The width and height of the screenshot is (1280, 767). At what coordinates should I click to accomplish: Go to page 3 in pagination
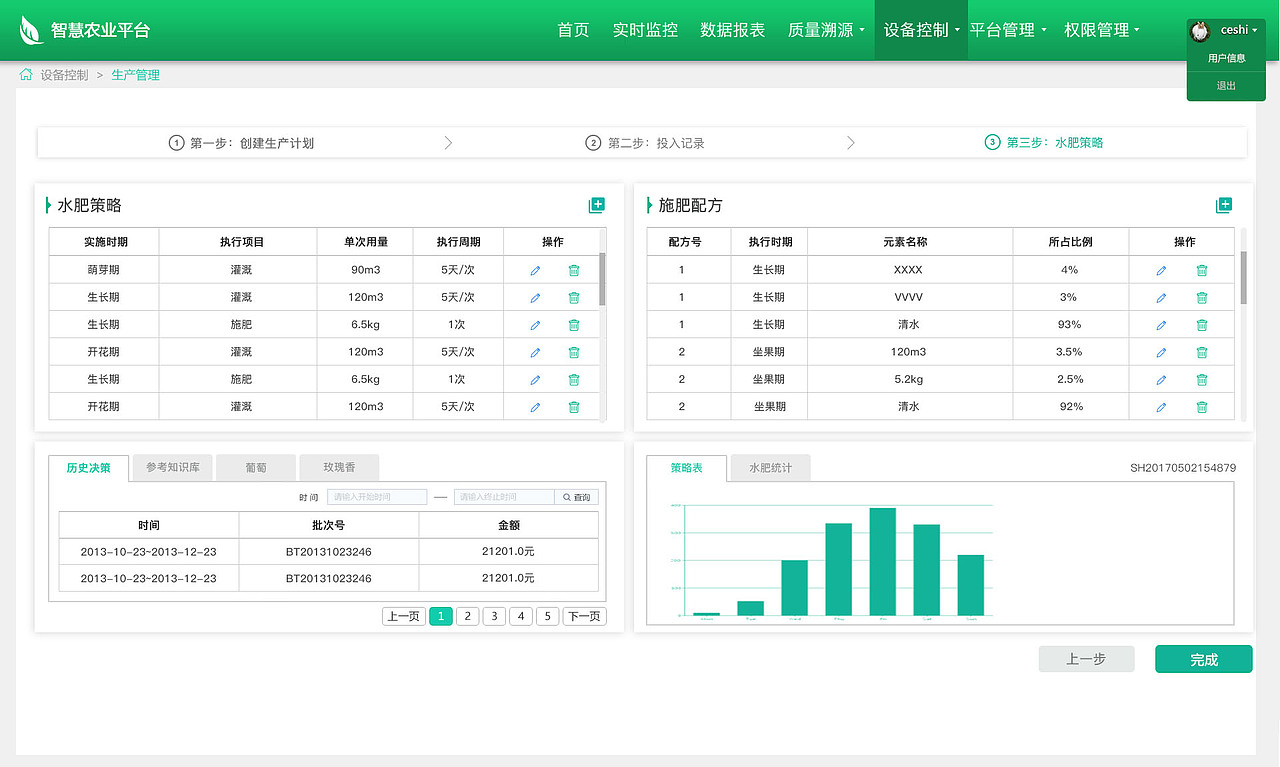coord(494,616)
